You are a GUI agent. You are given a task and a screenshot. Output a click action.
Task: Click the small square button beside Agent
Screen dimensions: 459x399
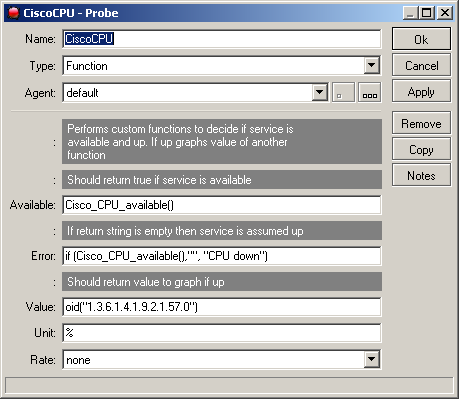point(343,92)
